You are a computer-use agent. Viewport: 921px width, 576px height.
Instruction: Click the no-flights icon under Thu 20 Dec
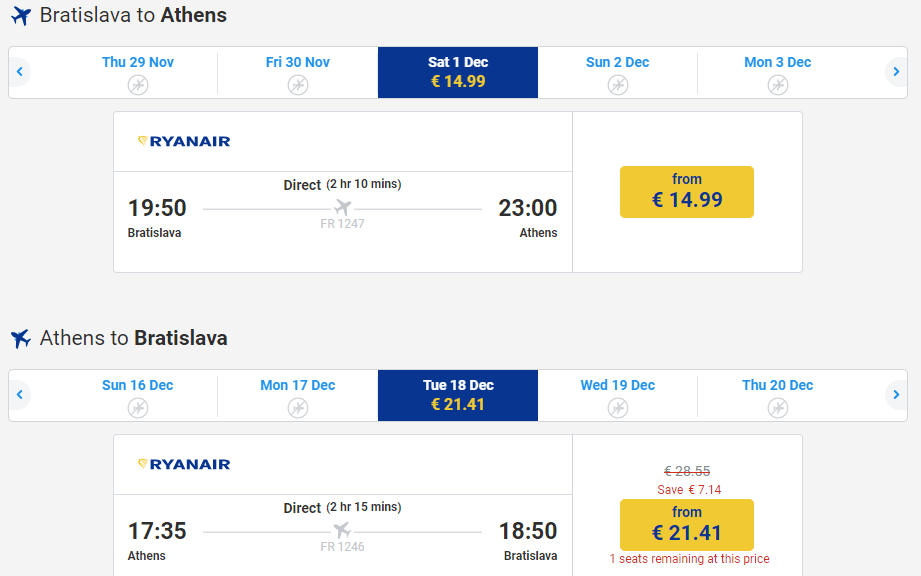click(778, 408)
